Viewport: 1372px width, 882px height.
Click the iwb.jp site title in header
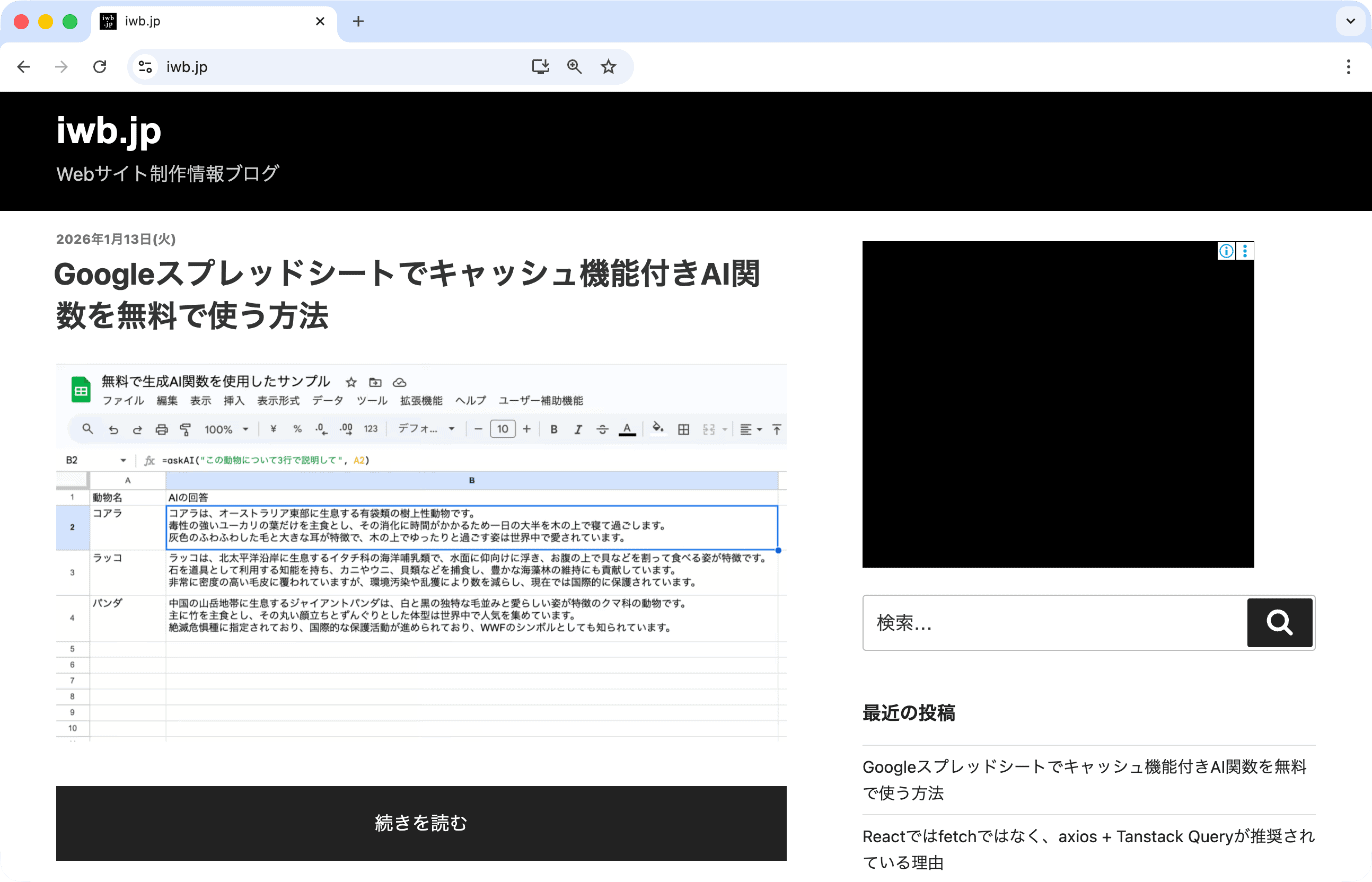pyautogui.click(x=108, y=131)
